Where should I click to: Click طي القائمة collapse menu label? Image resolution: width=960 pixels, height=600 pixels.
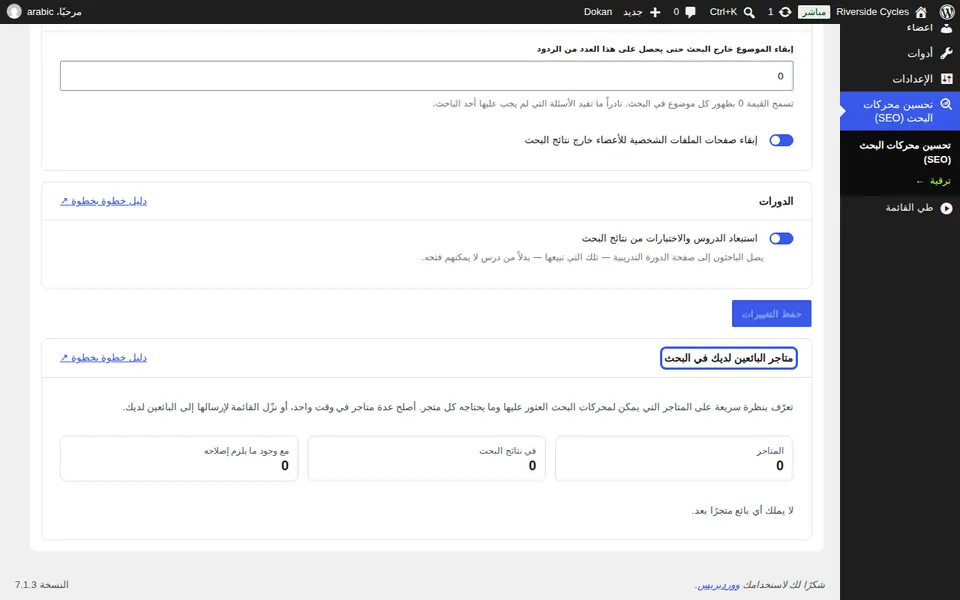909,208
